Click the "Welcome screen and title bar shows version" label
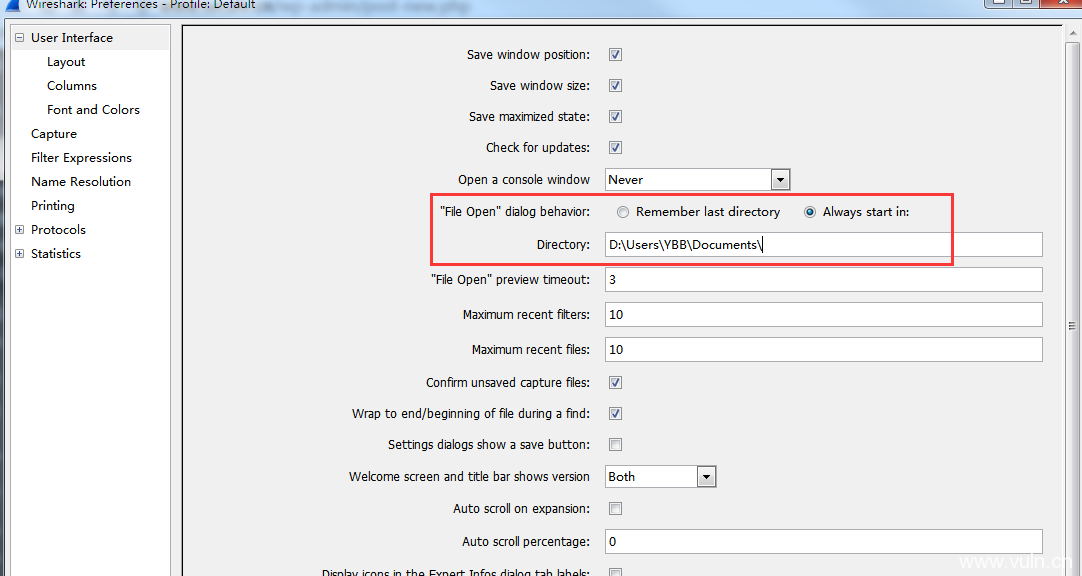Screen dimensions: 1082x576 coord(469,477)
